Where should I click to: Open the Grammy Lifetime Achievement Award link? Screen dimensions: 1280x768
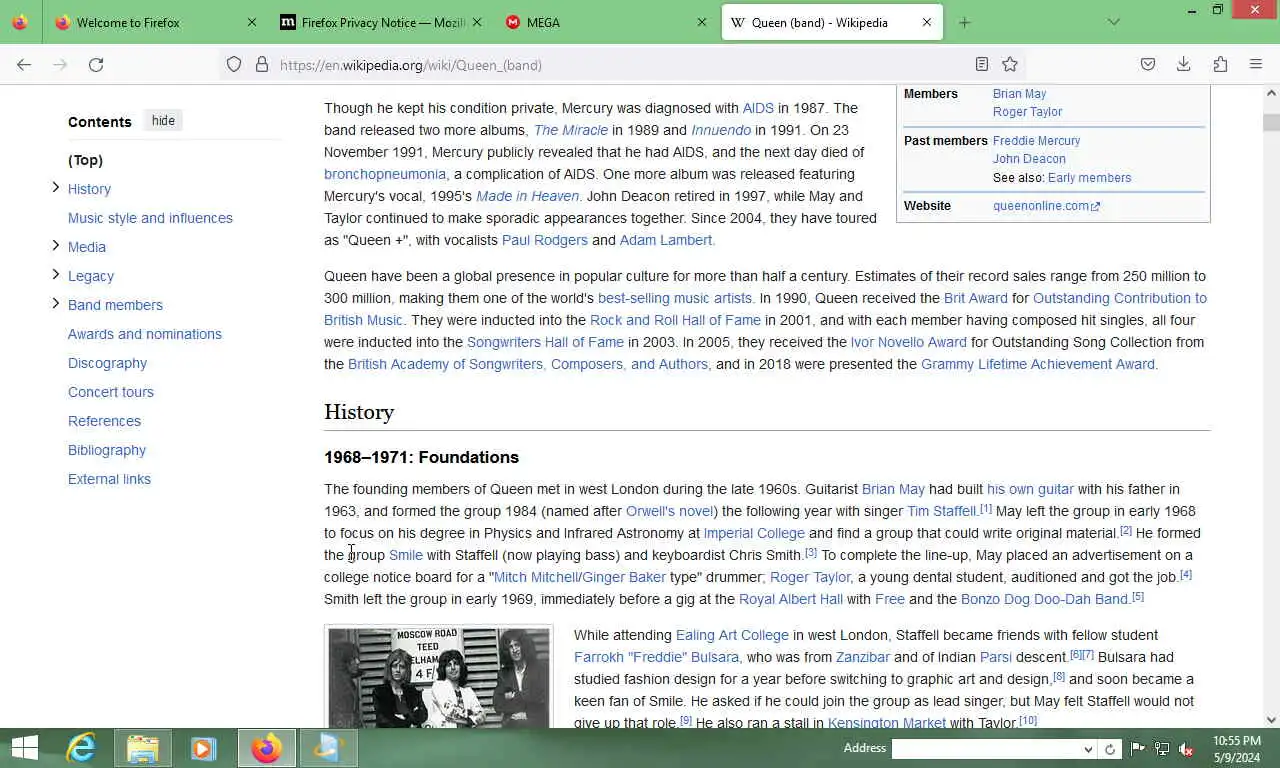pos(1038,364)
